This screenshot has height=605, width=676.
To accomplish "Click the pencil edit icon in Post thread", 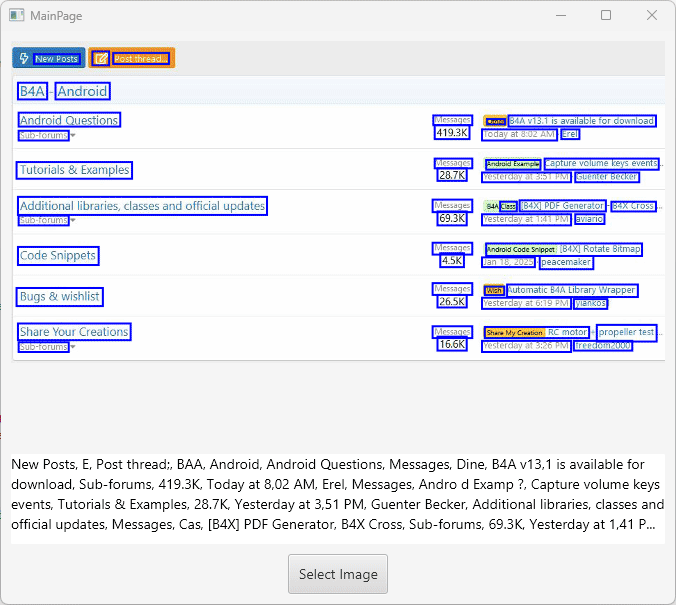I will 101,58.
